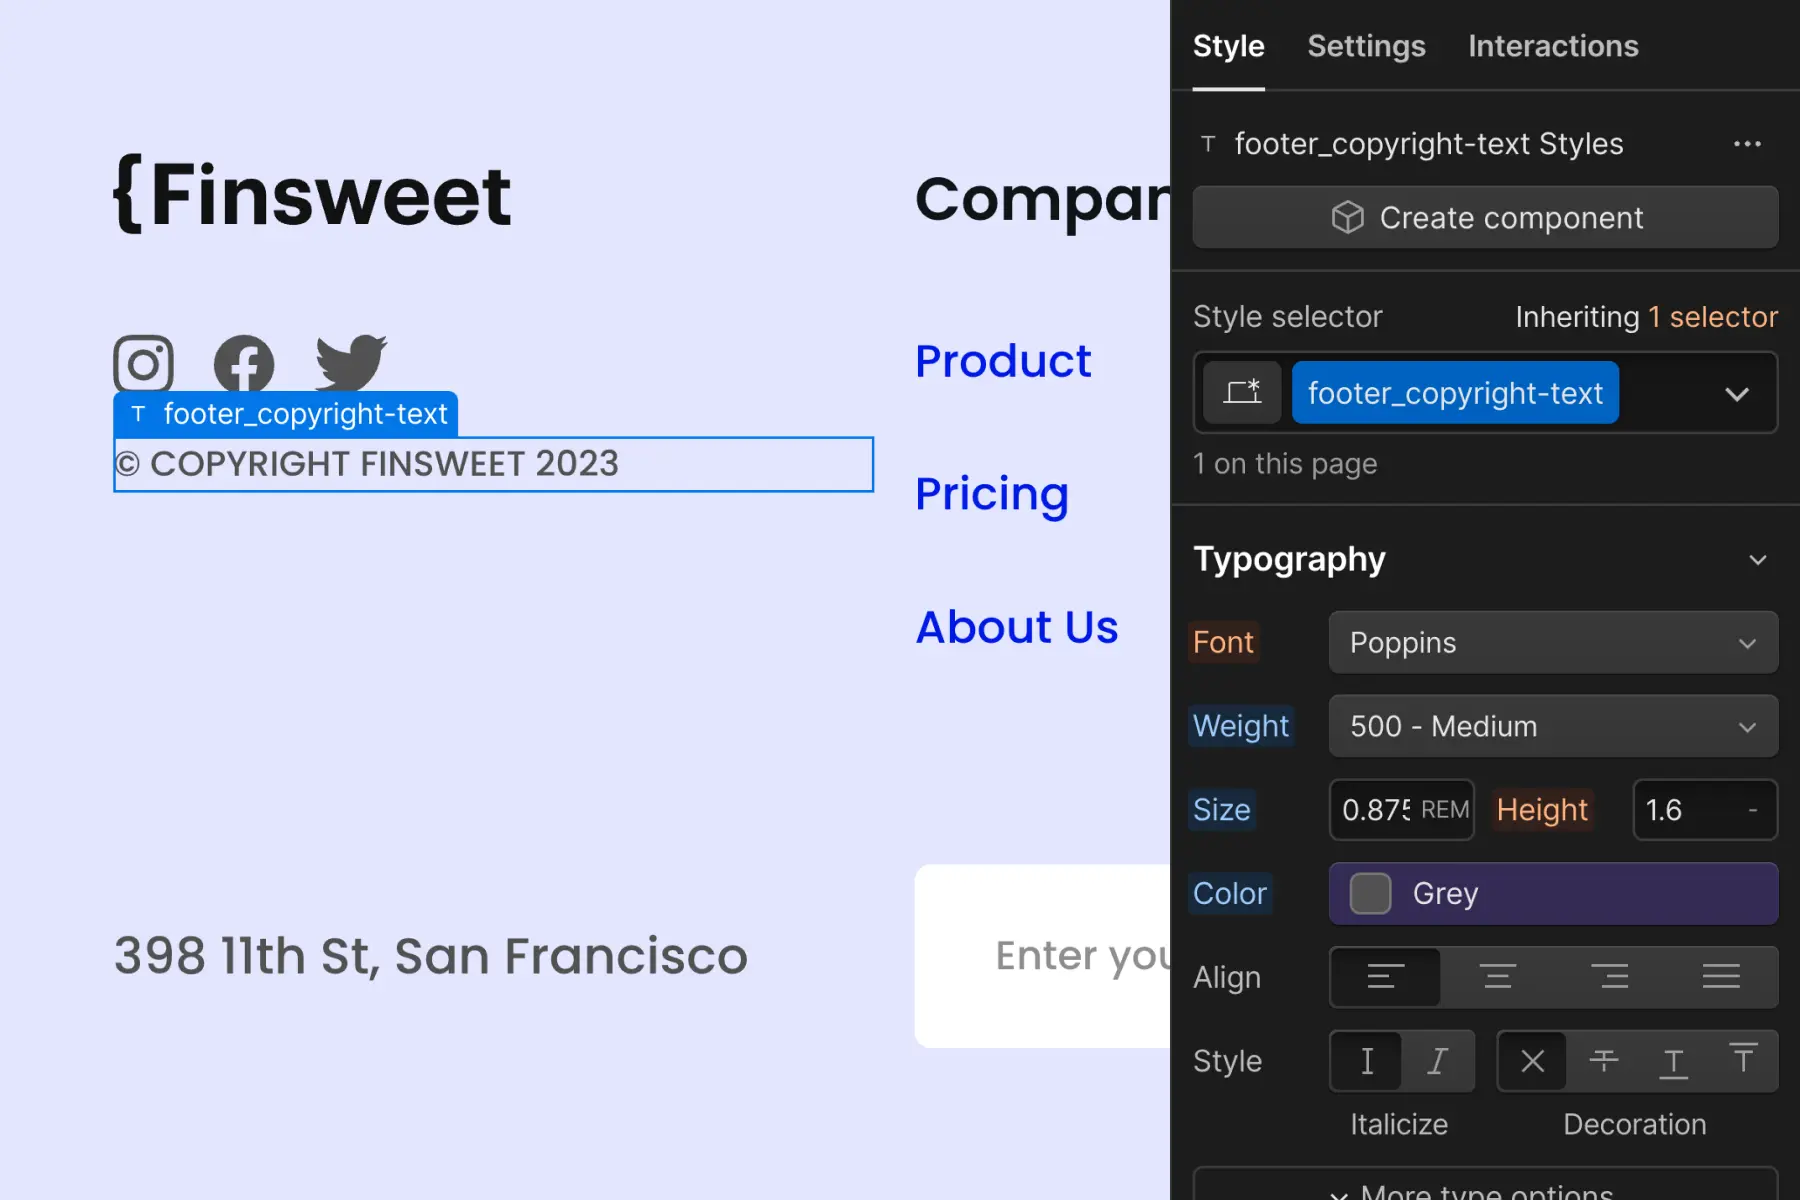Apply underline text decoration

coord(1674,1061)
